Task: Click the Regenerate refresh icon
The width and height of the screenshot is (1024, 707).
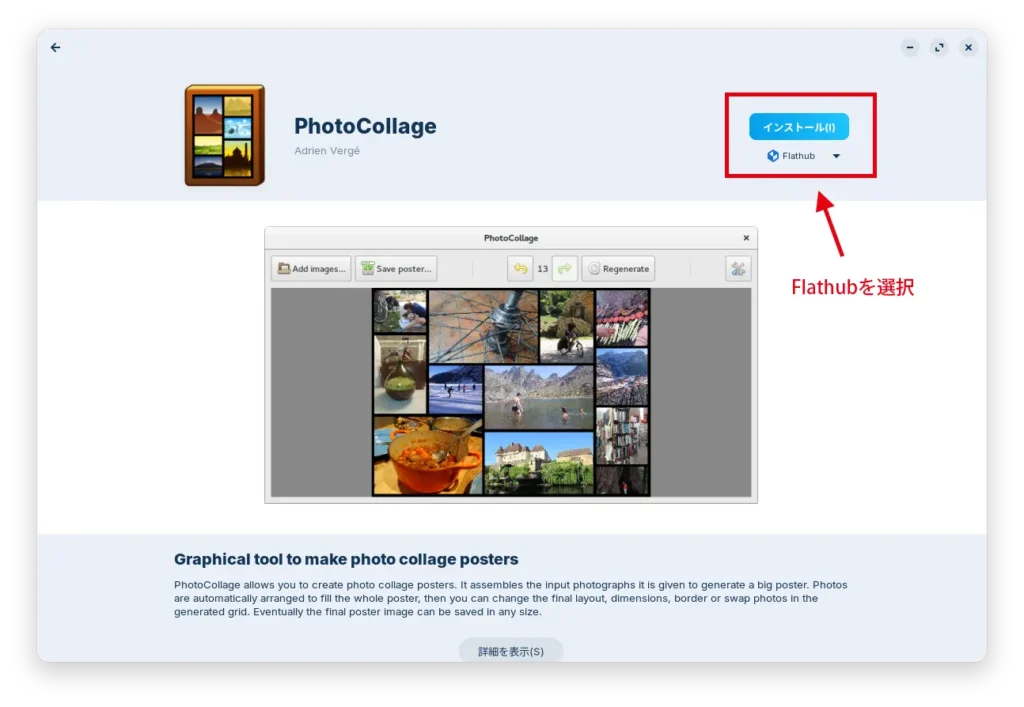Action: coord(593,268)
